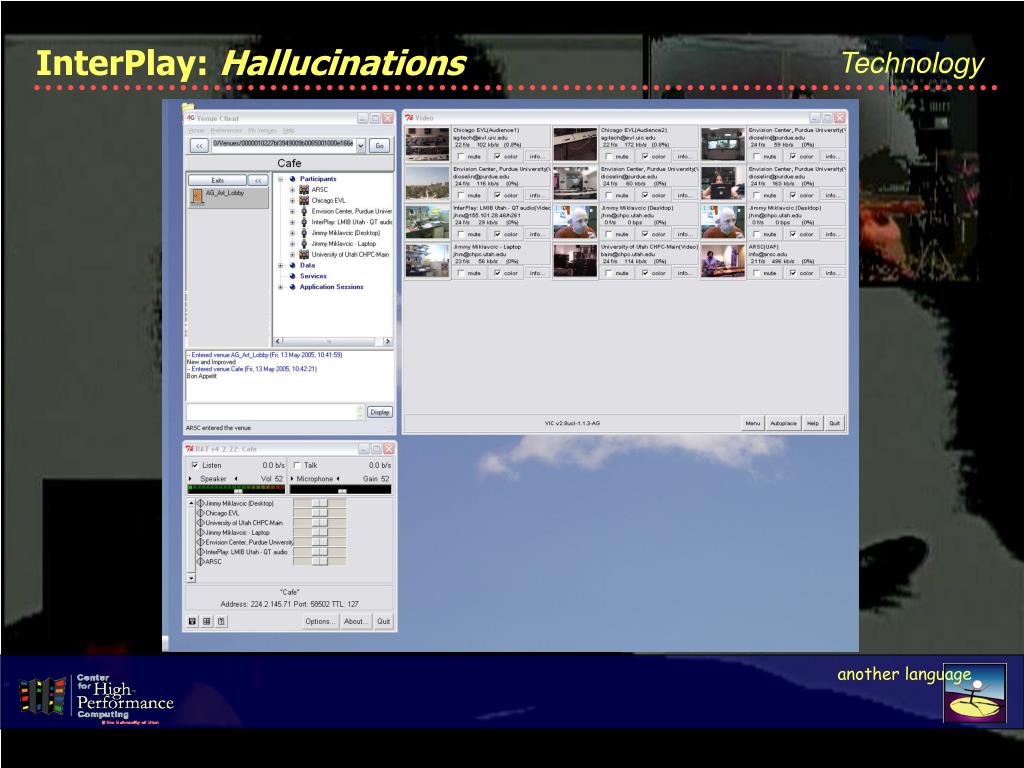Click the Tk icon in the Video window title bar
1024x768 pixels.
point(409,118)
